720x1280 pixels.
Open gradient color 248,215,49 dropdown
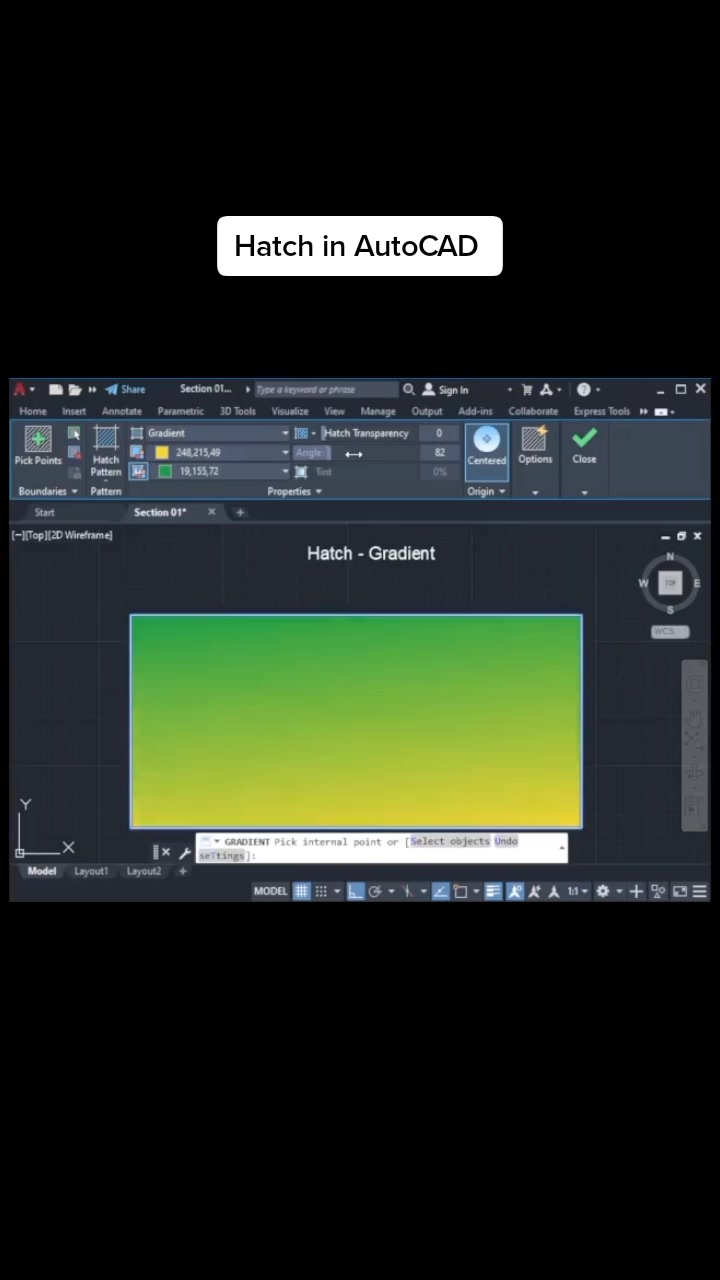click(285, 452)
